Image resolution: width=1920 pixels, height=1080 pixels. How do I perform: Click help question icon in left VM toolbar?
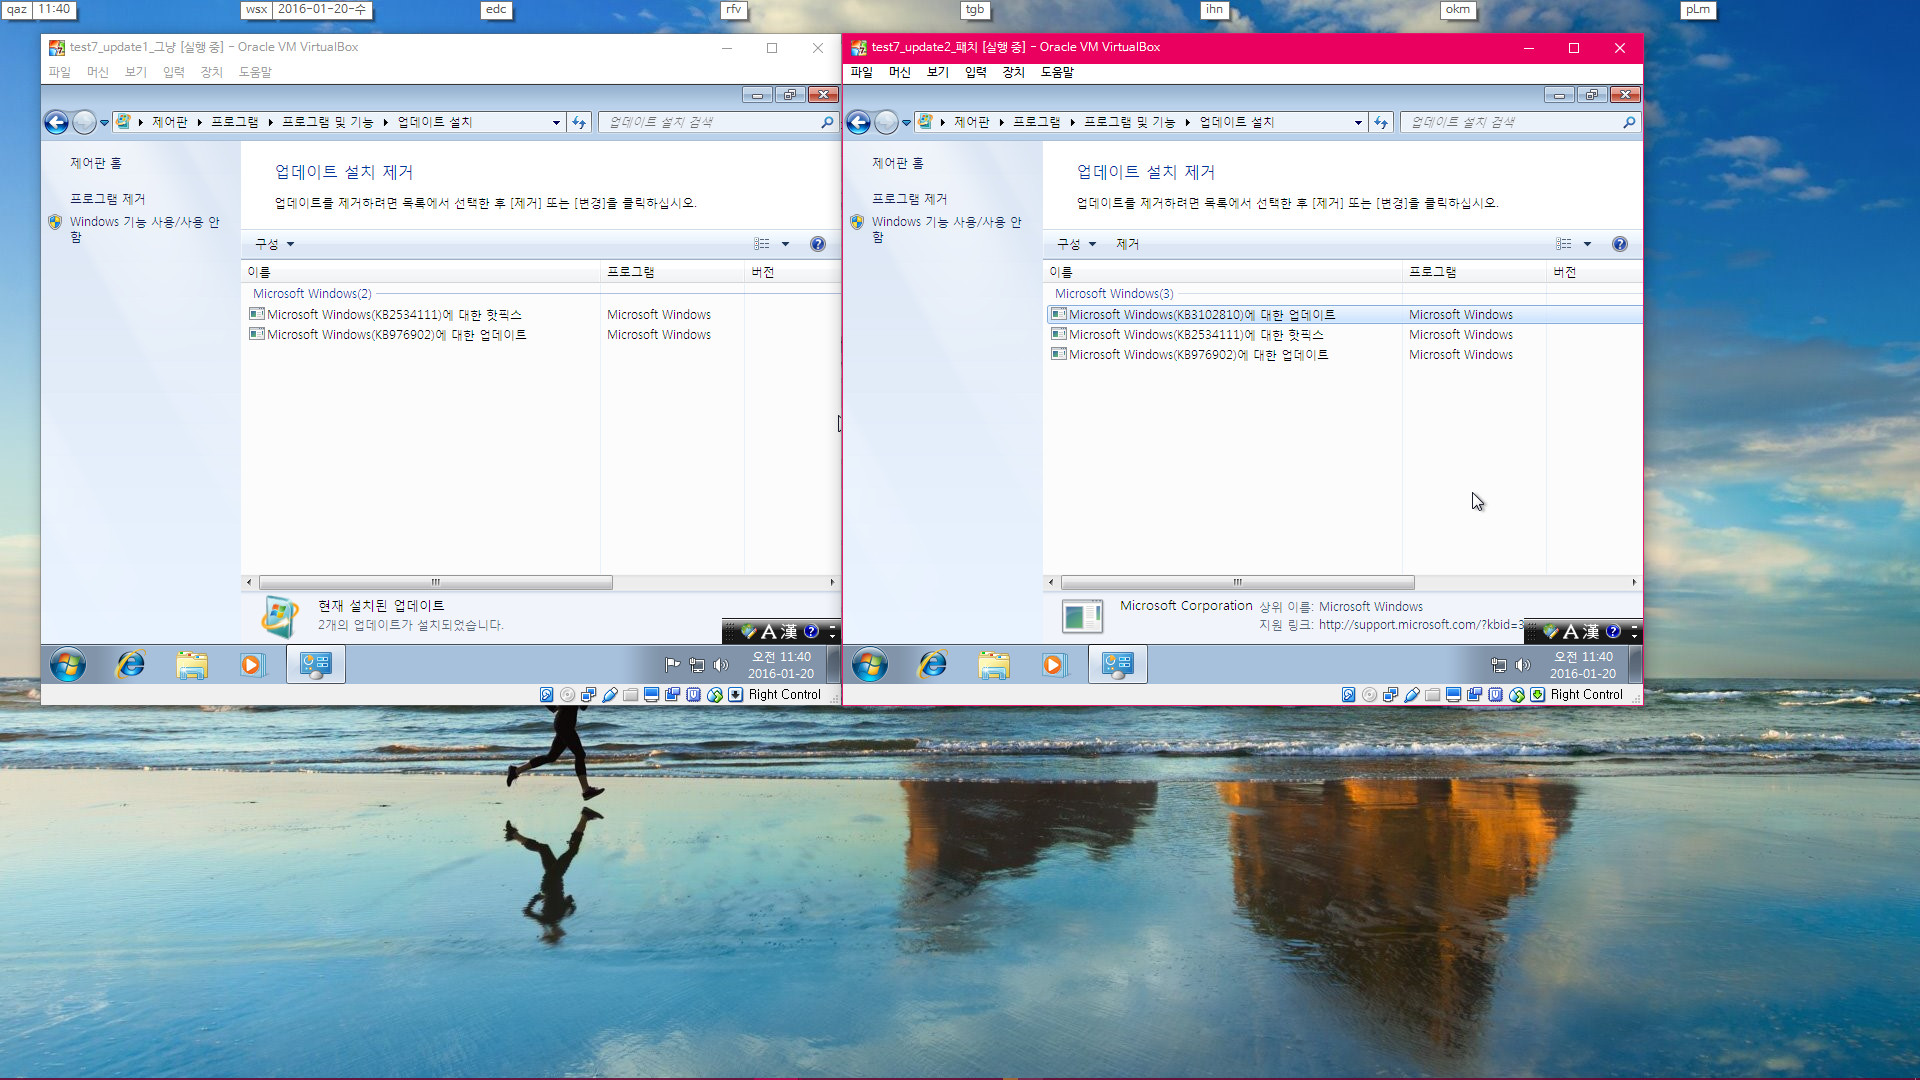click(x=818, y=244)
